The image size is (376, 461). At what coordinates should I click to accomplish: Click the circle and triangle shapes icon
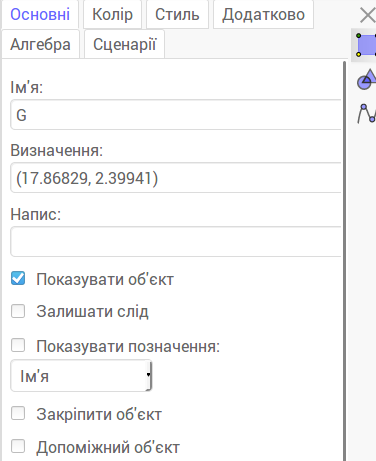(366, 79)
